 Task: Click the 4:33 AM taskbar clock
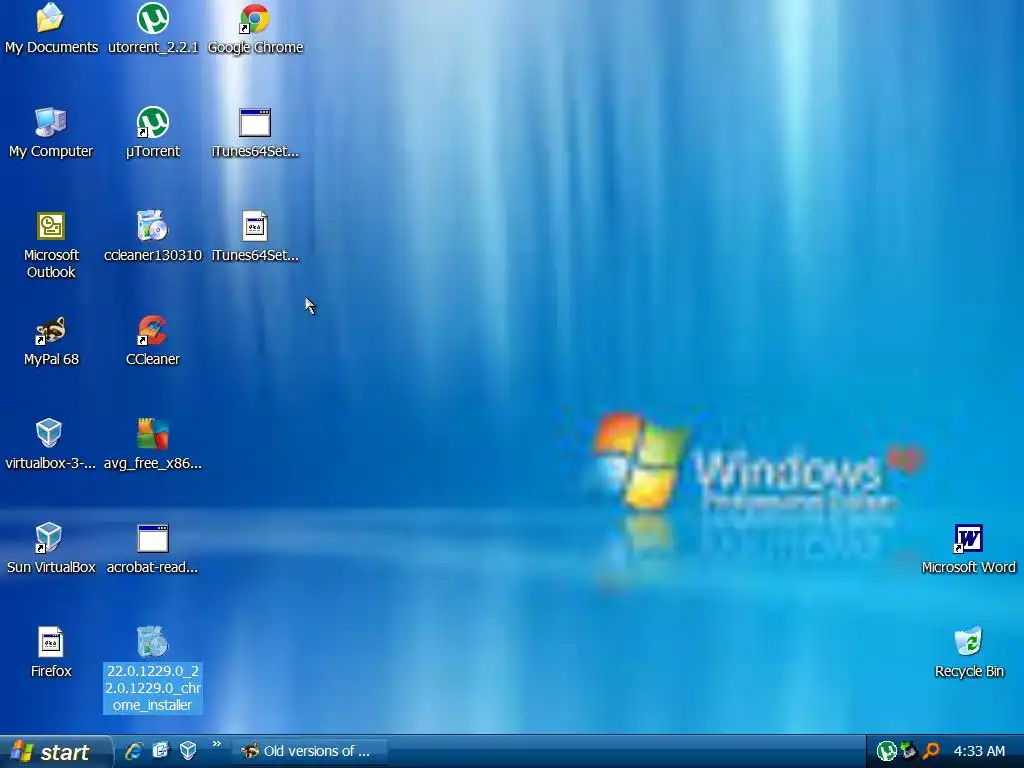coord(979,751)
